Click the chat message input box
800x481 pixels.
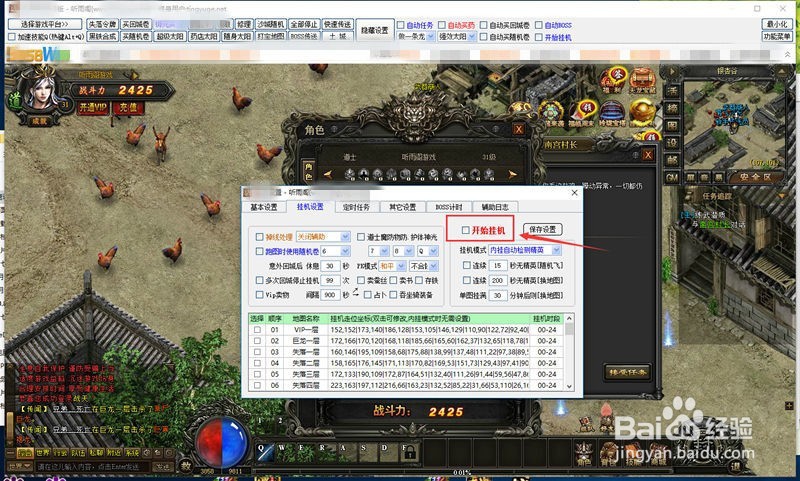93,467
